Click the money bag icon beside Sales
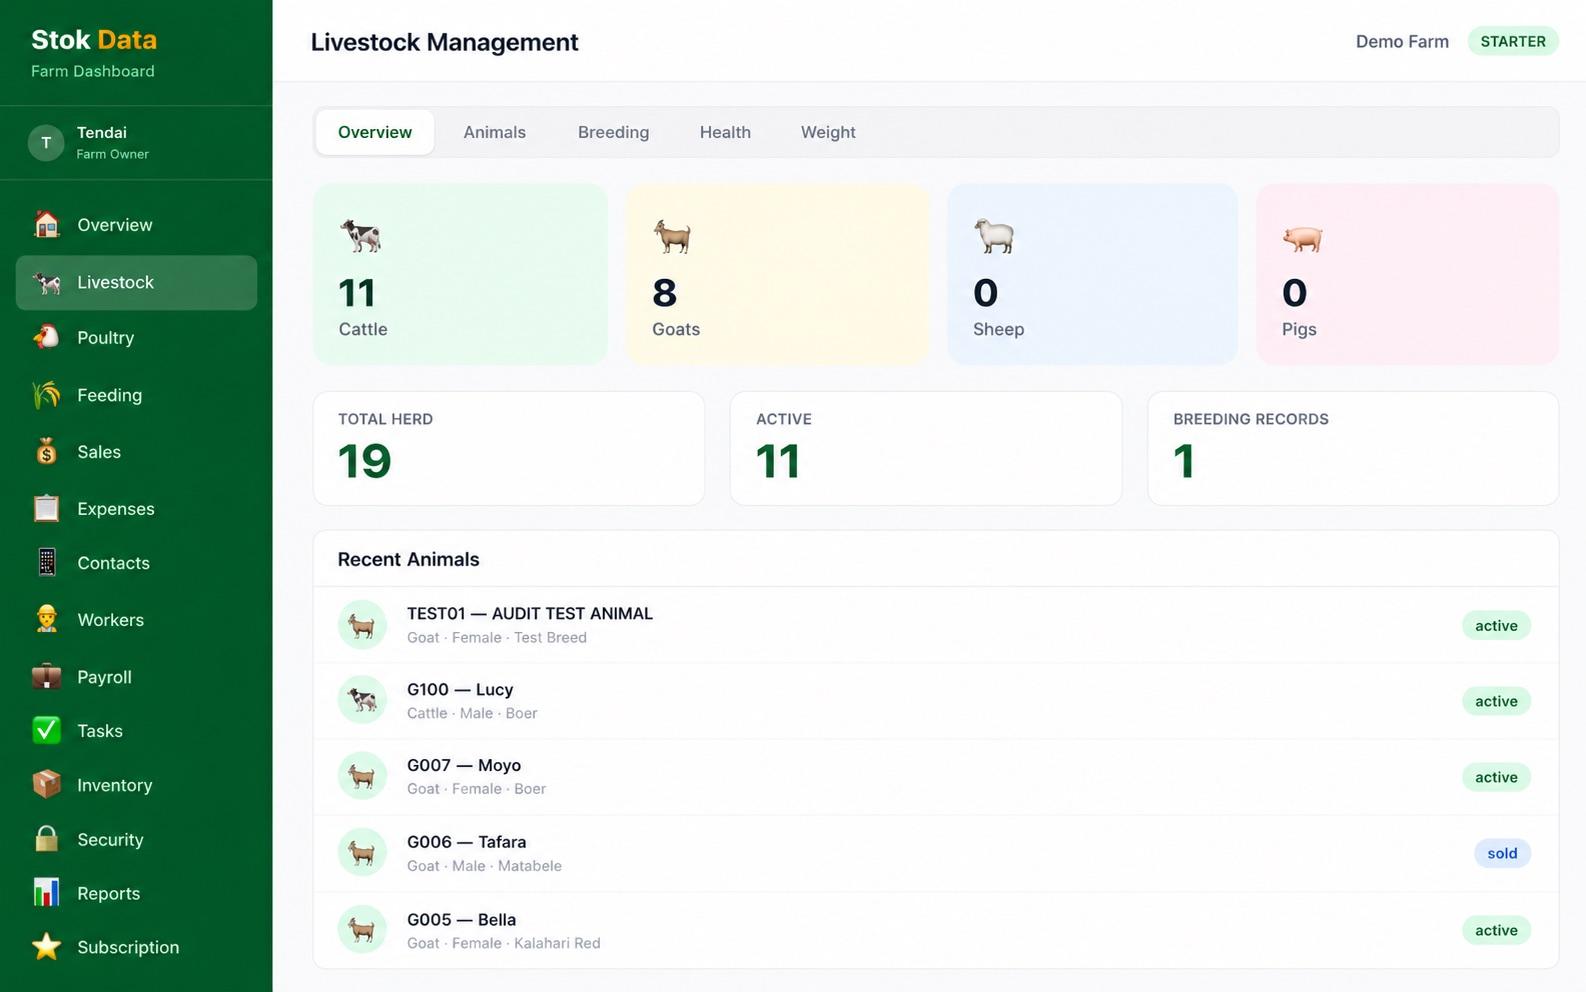Viewport: 1586px width, 992px height. [47, 452]
